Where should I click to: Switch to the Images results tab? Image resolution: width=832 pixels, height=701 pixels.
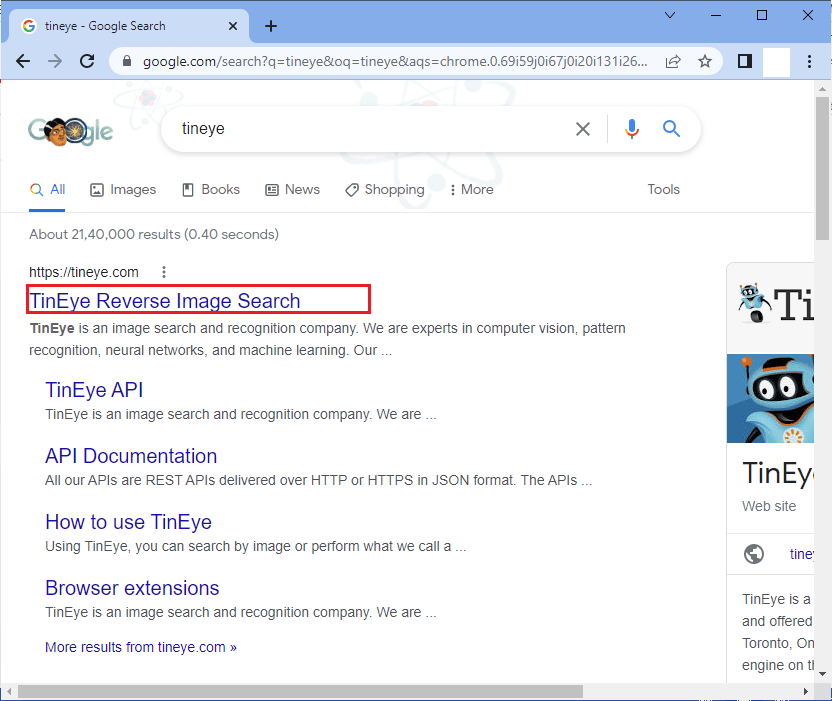(x=123, y=189)
